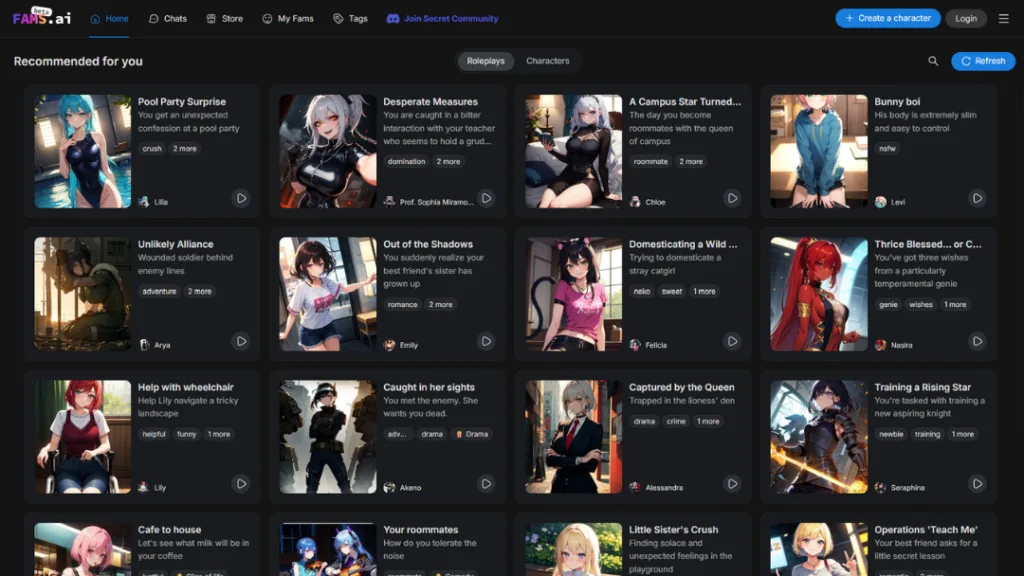Click Create a character button
The height and width of the screenshot is (576, 1024).
[888, 18]
